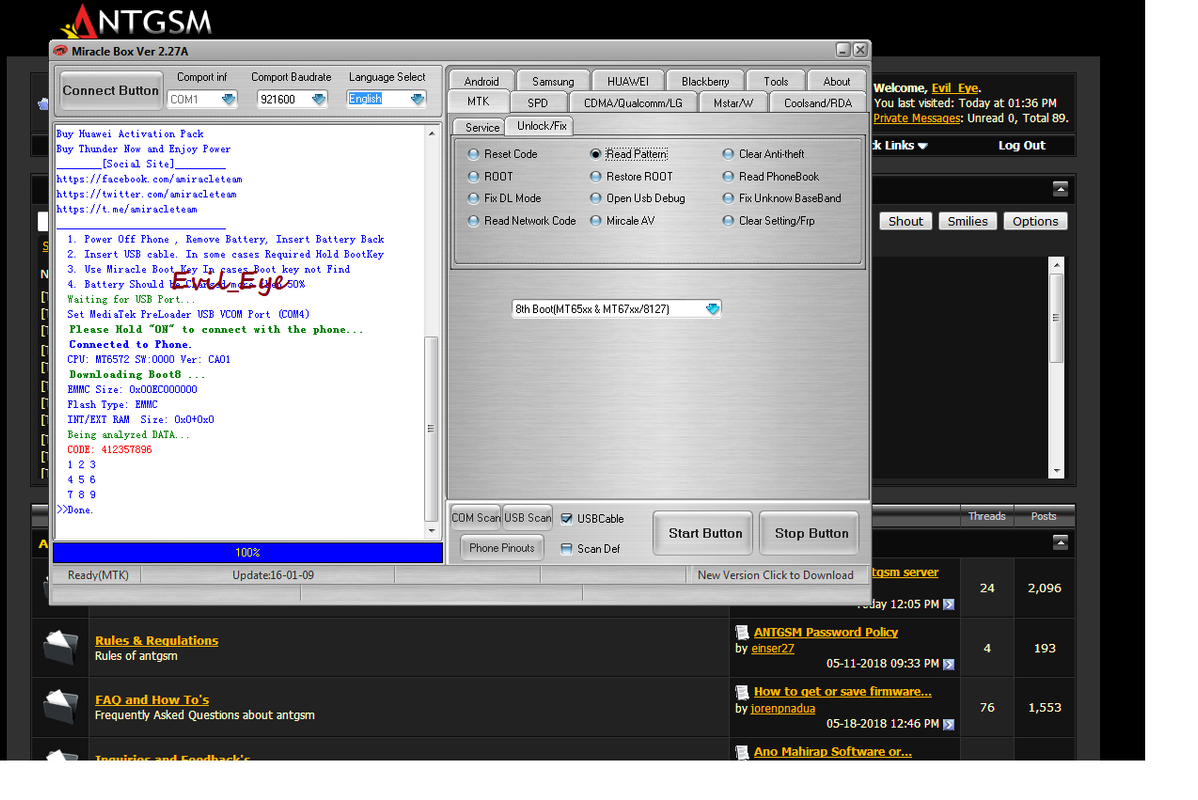1198x800 pixels.
Task: Go to last post icon beside 12:46 PM
Action: click(x=948, y=724)
